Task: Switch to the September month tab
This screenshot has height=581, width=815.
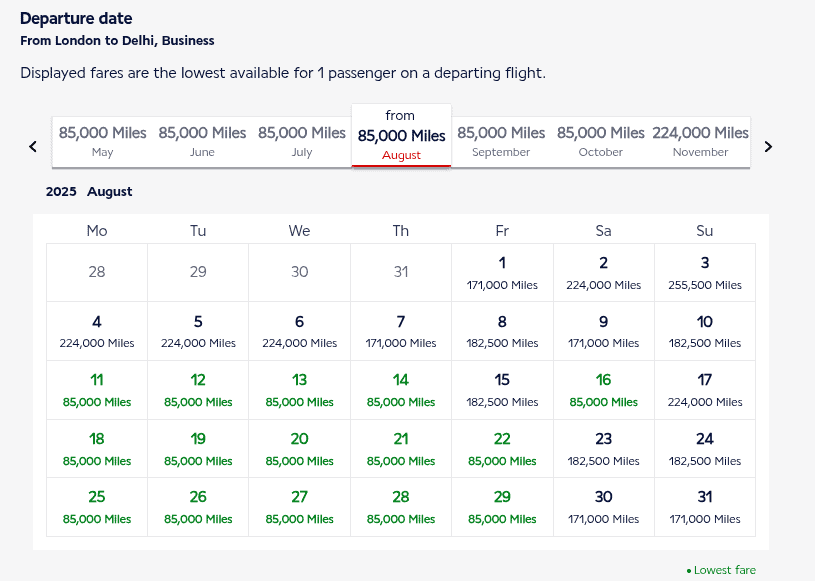Action: pyautogui.click(x=500, y=141)
